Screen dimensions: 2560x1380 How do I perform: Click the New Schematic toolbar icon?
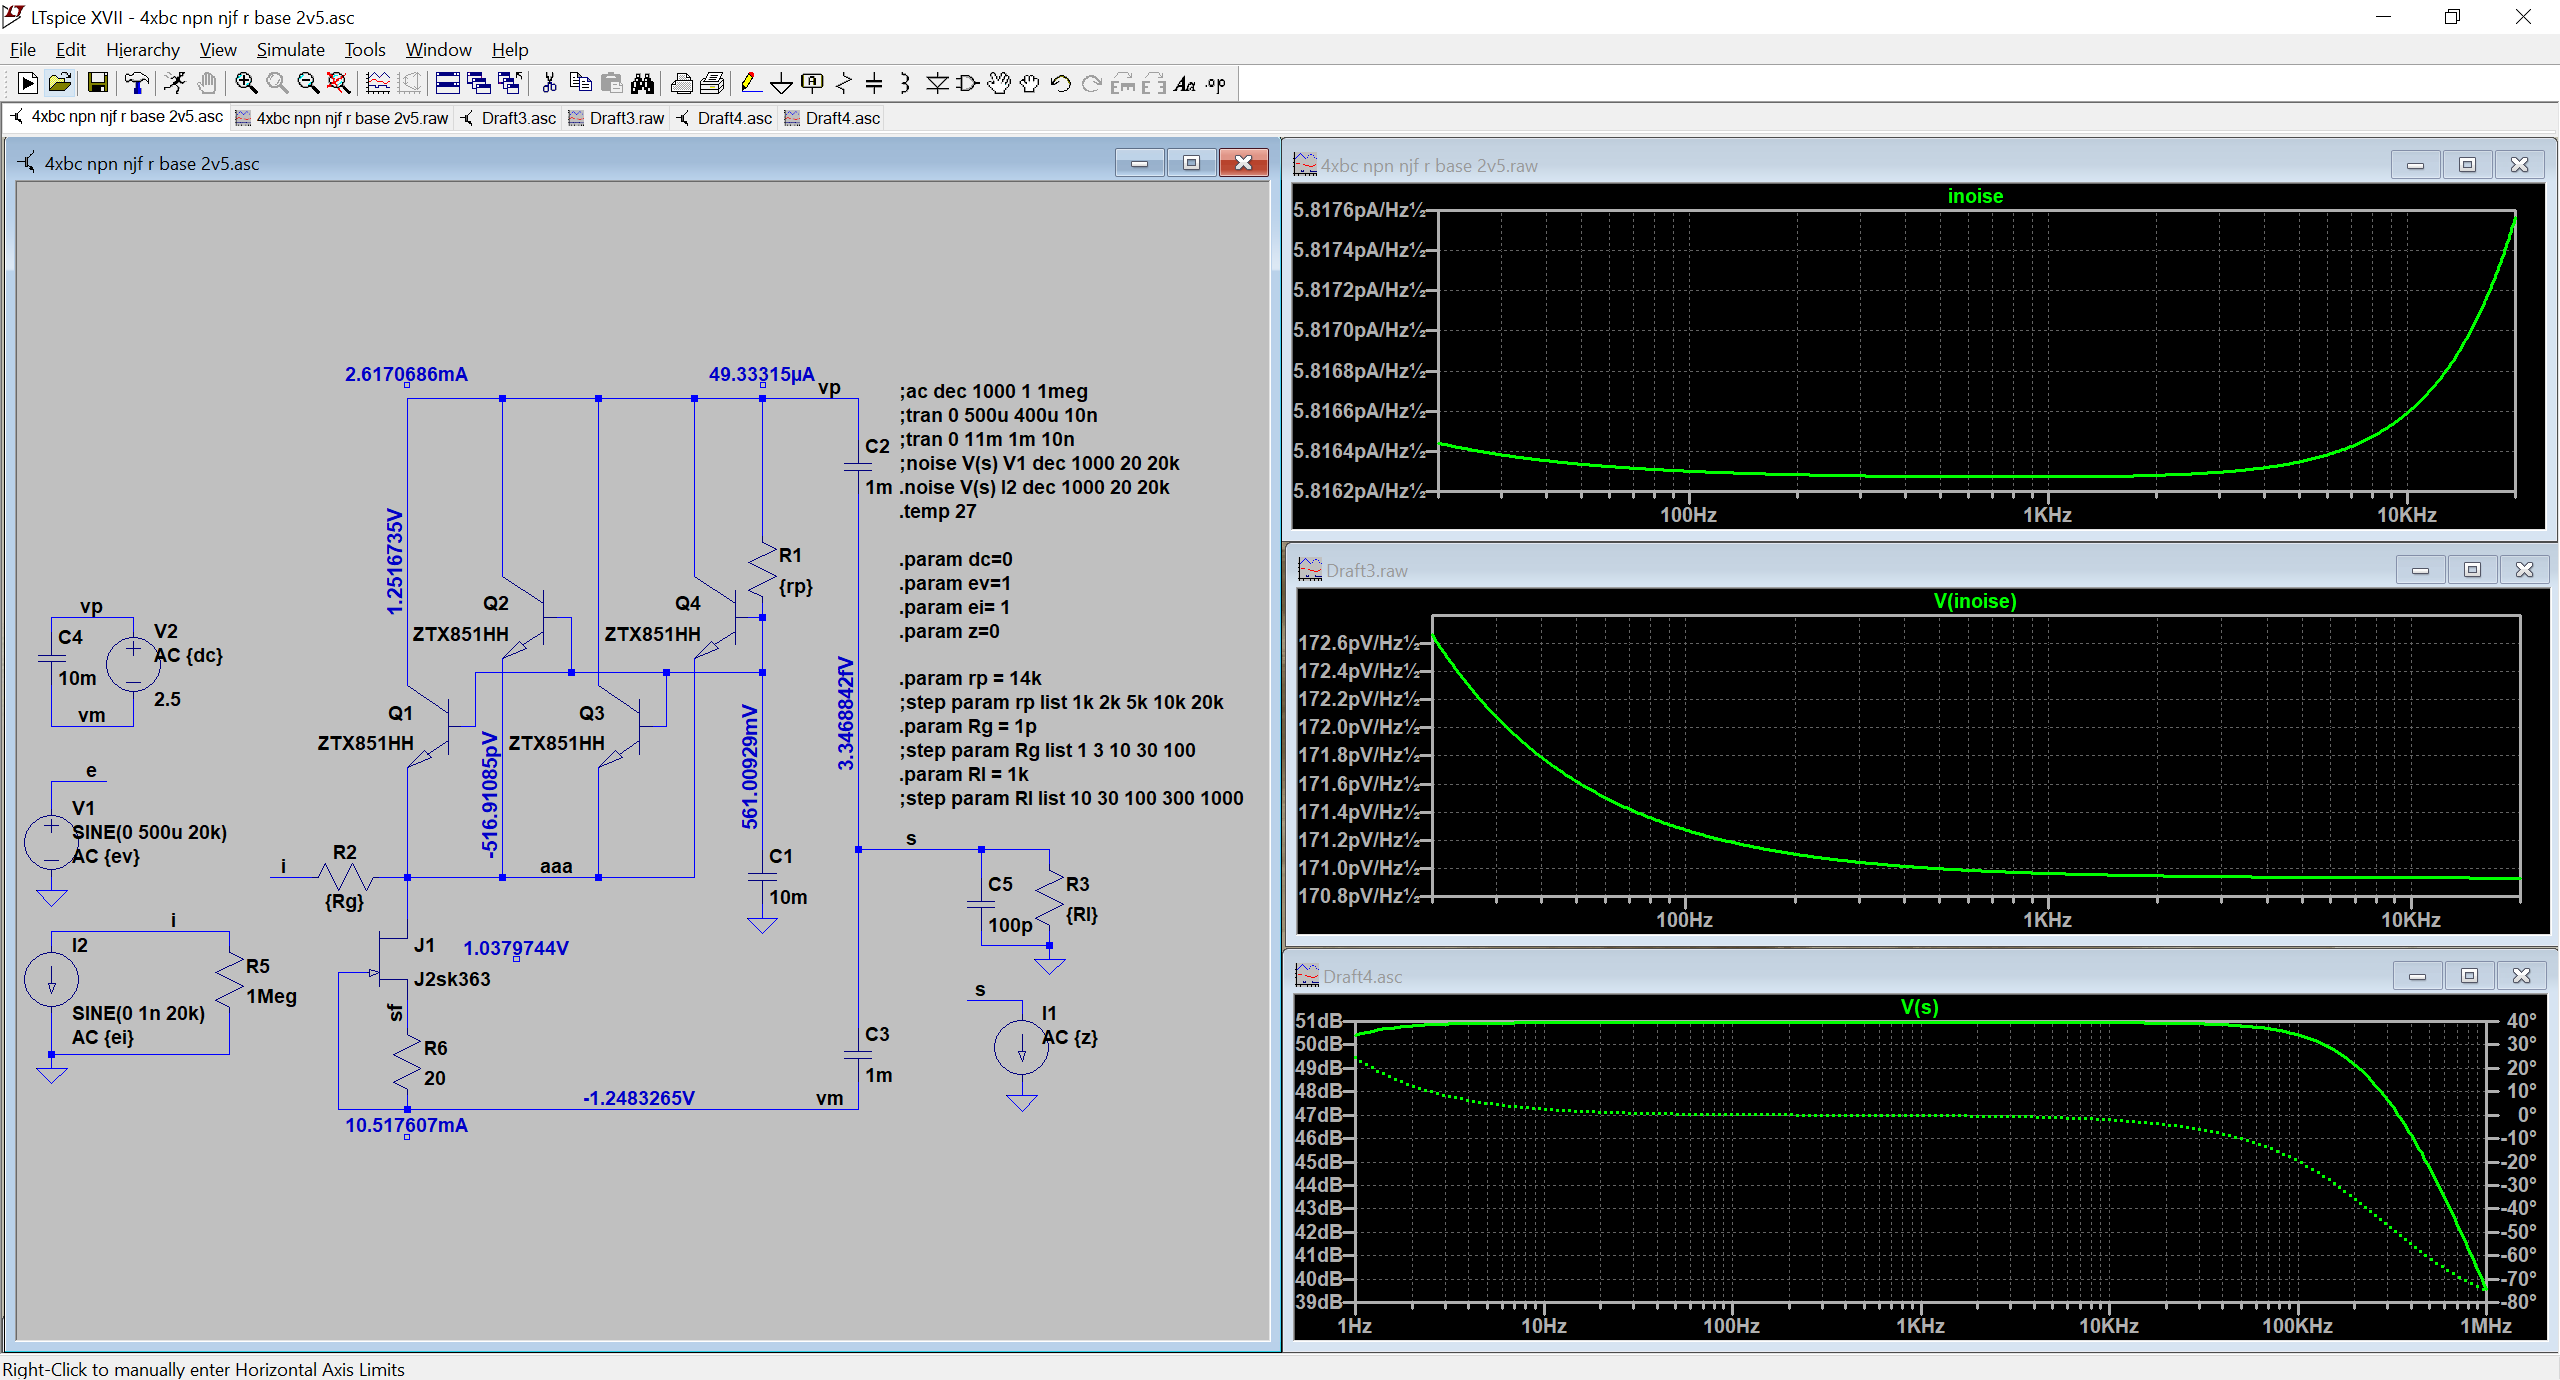tap(28, 84)
